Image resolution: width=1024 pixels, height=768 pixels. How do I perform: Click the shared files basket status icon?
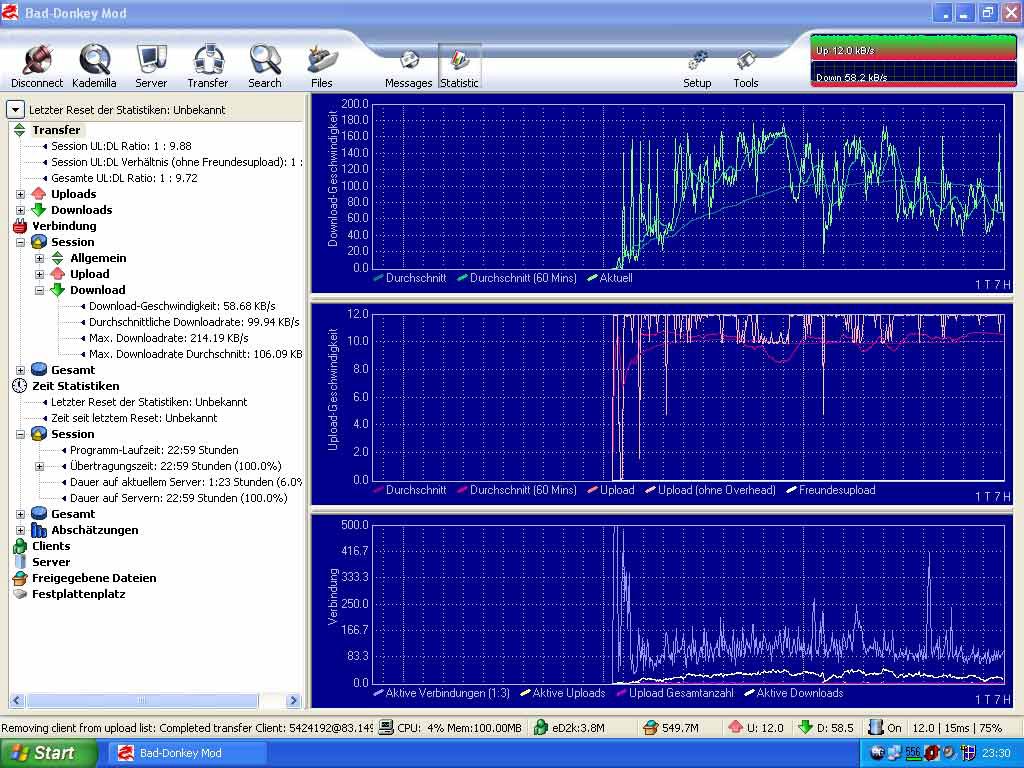point(650,727)
